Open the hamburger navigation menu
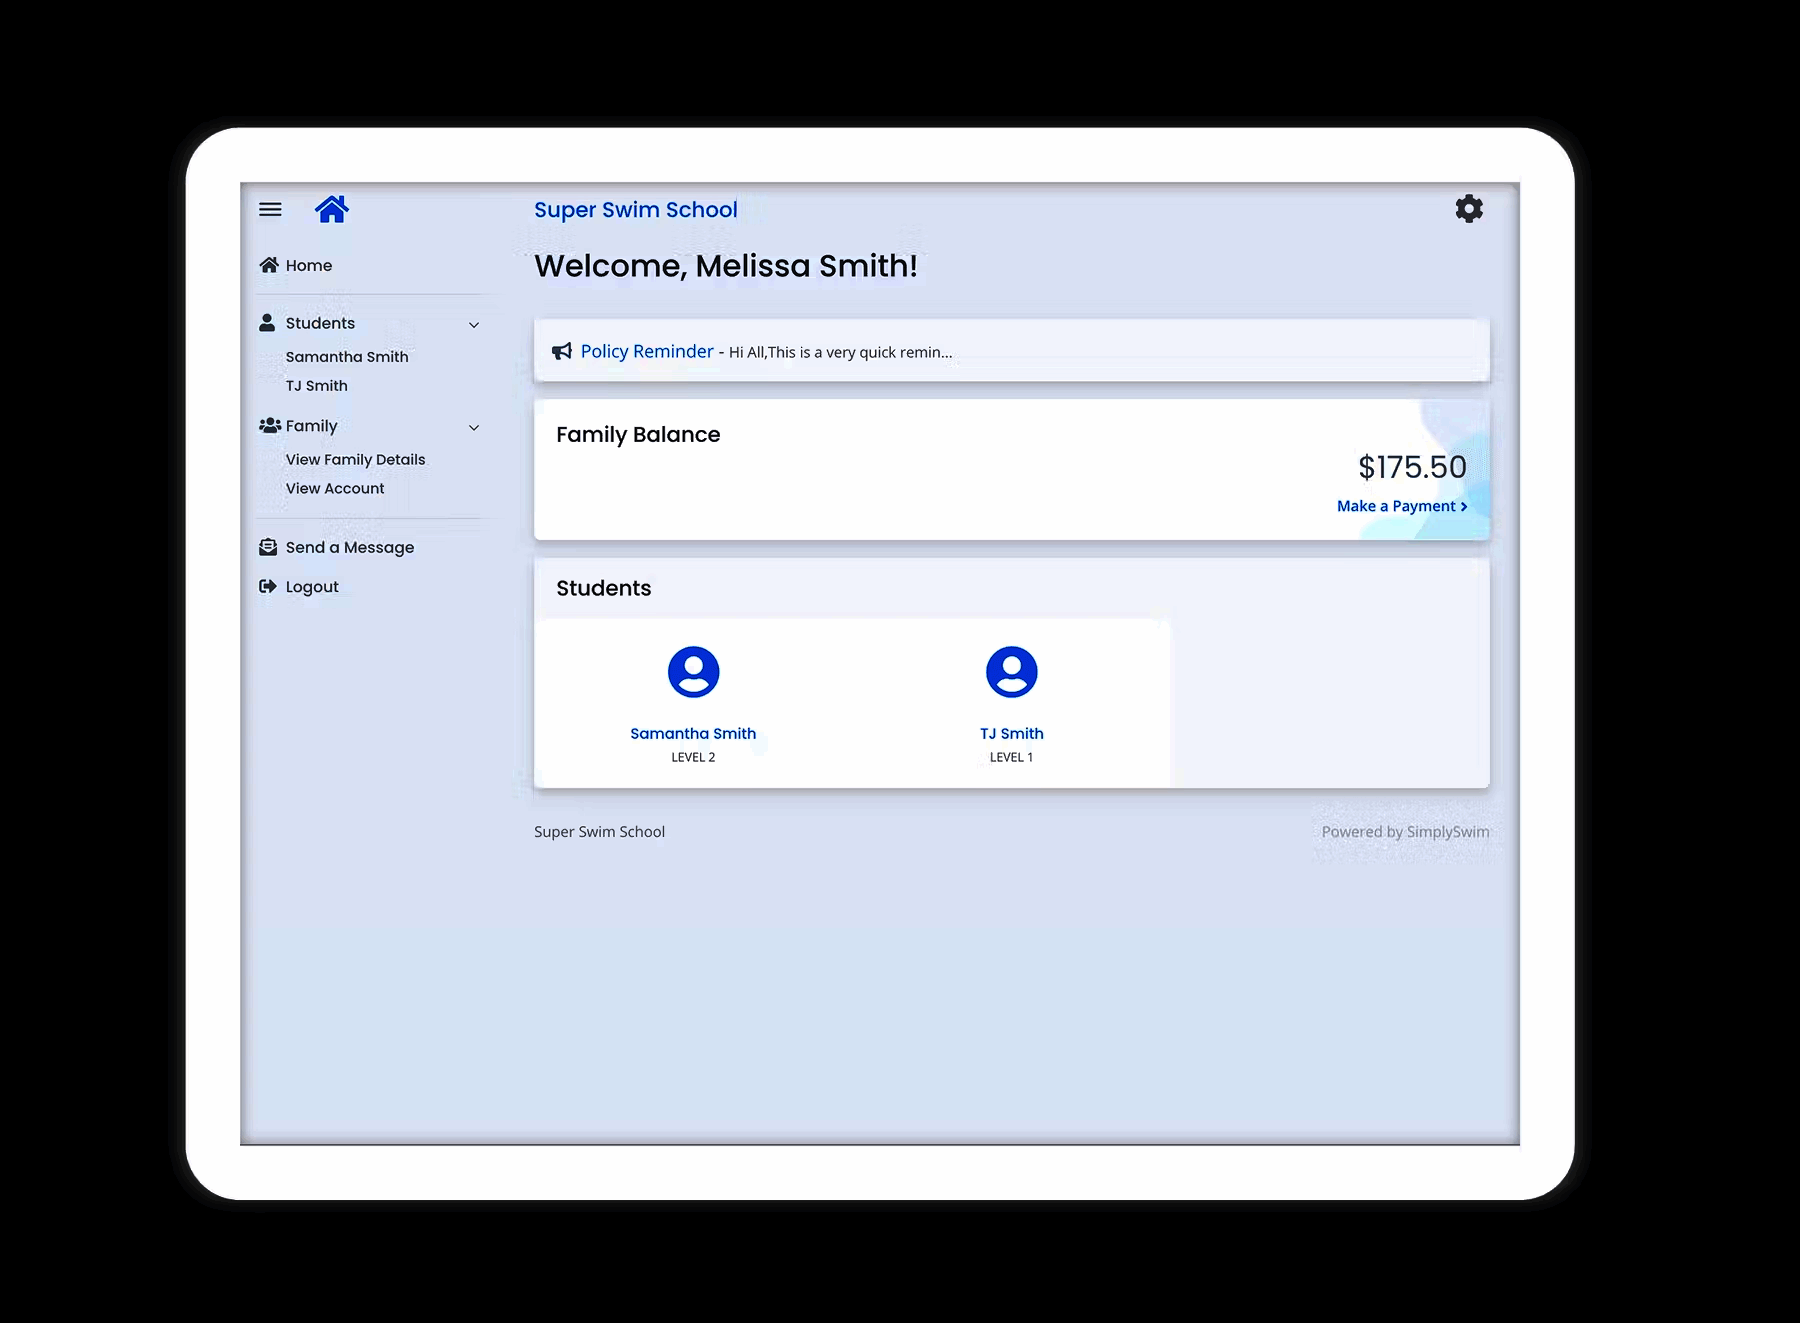1800x1323 pixels. coord(270,209)
